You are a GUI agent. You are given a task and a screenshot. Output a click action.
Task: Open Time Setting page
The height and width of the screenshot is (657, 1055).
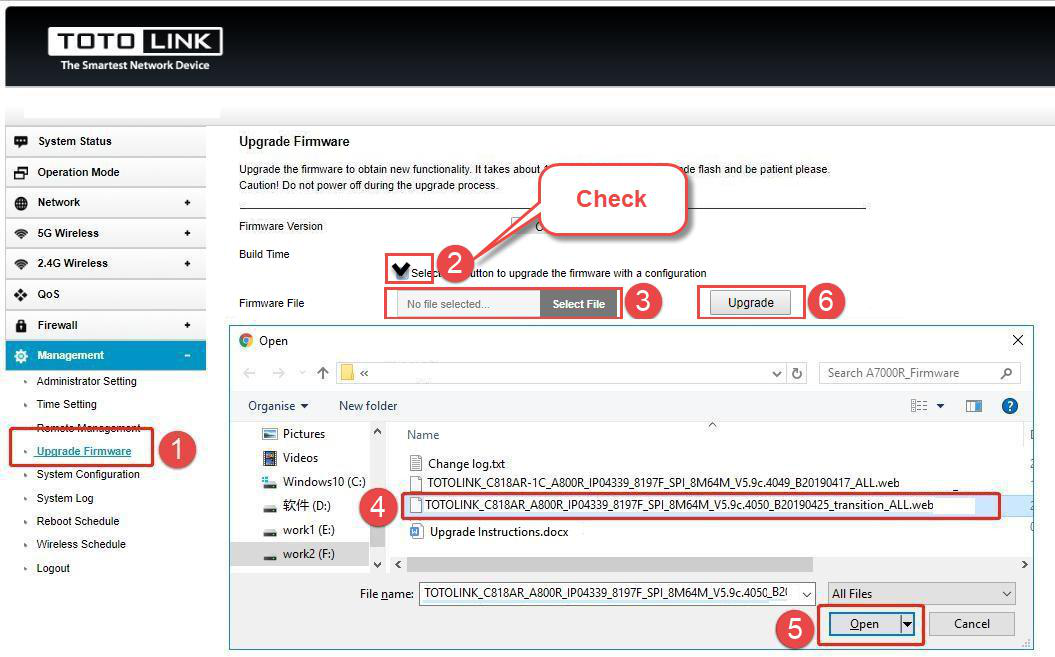pos(67,405)
